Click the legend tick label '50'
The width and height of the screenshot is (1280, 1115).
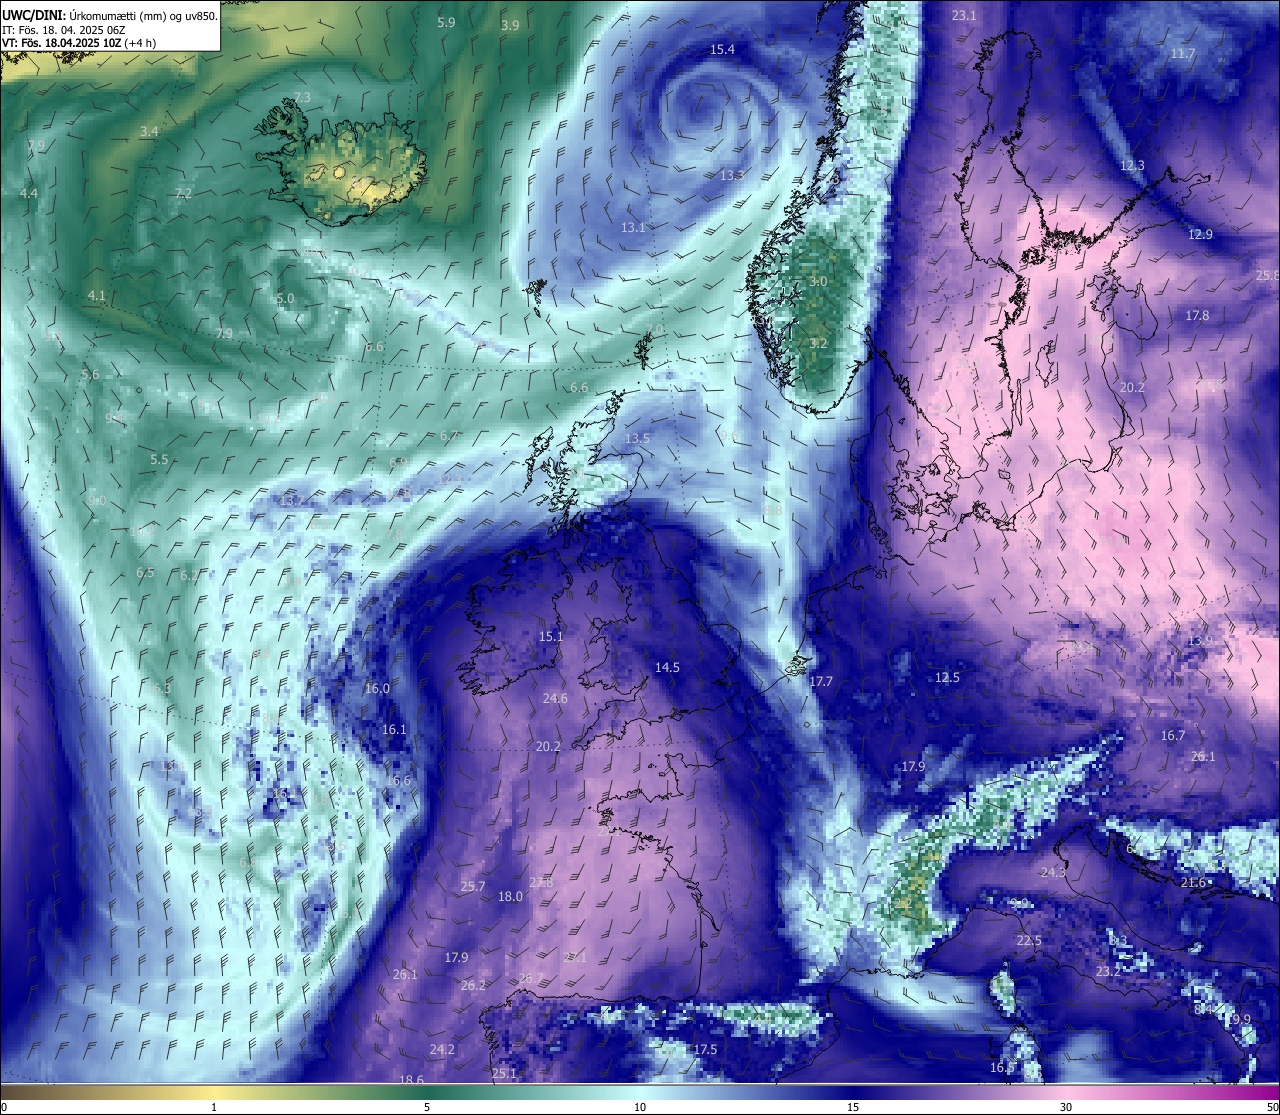(1272, 1107)
